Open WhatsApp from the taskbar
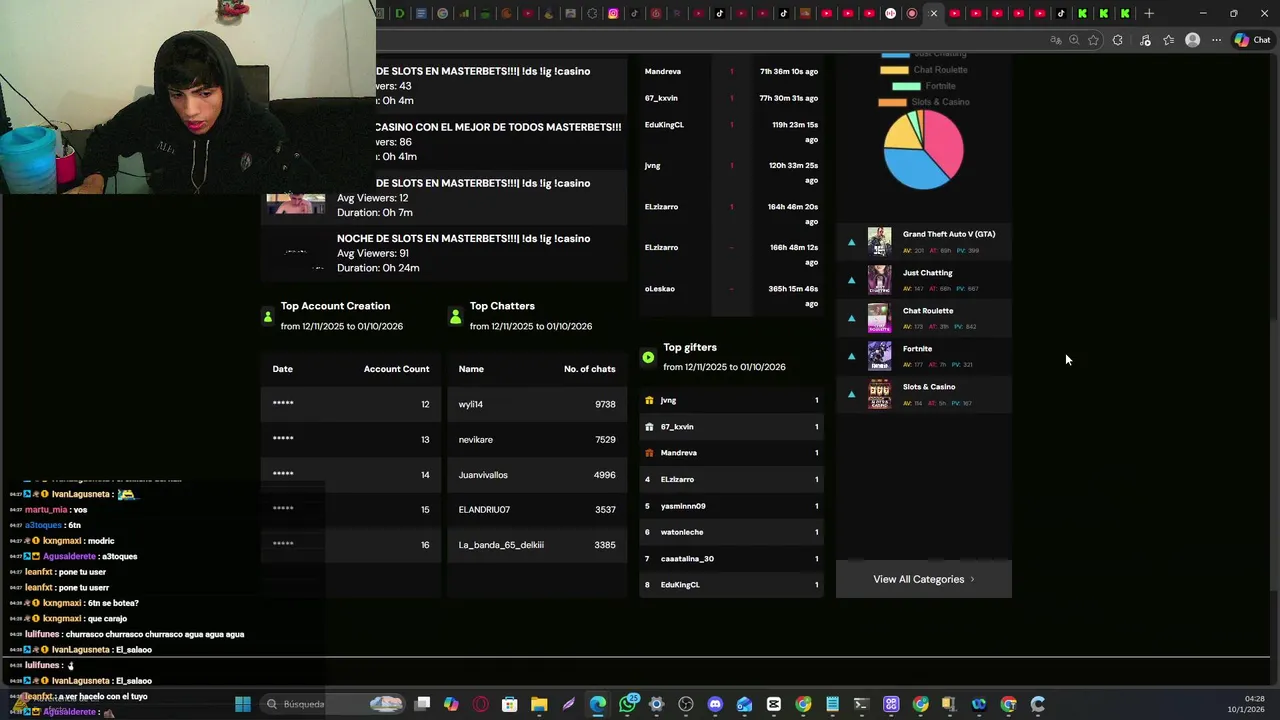Image resolution: width=1280 pixels, height=720 pixels. coord(628,704)
